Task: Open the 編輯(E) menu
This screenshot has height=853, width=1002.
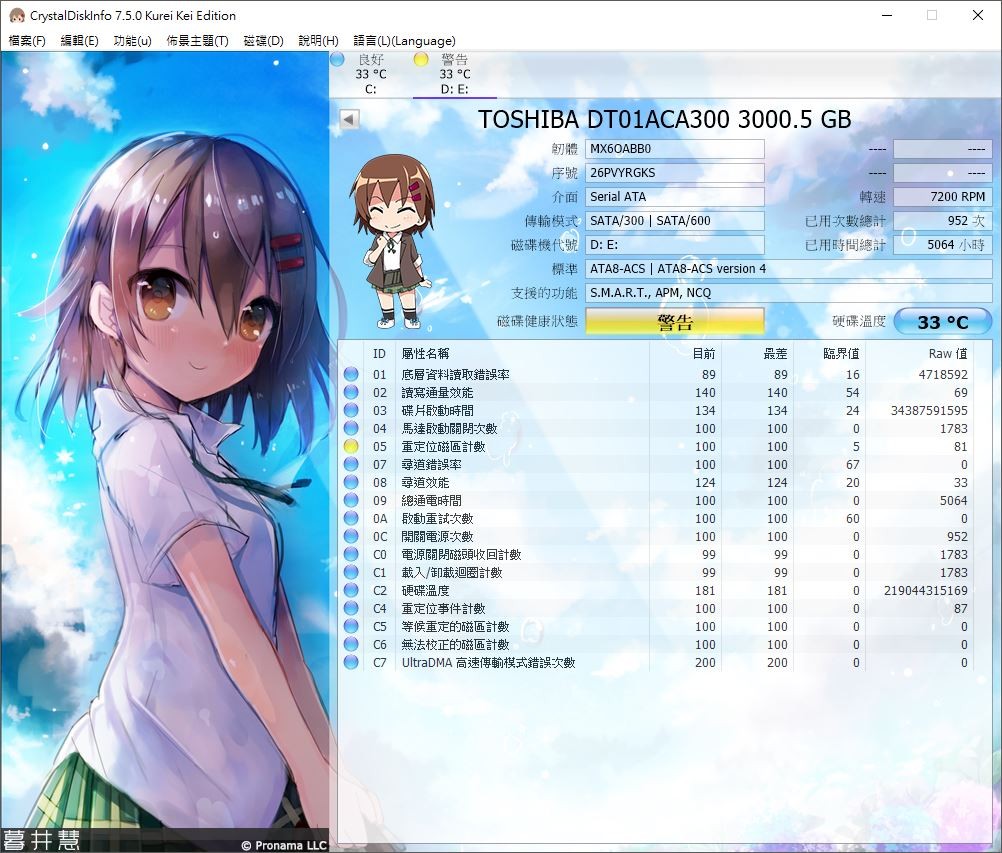Action: 79,41
